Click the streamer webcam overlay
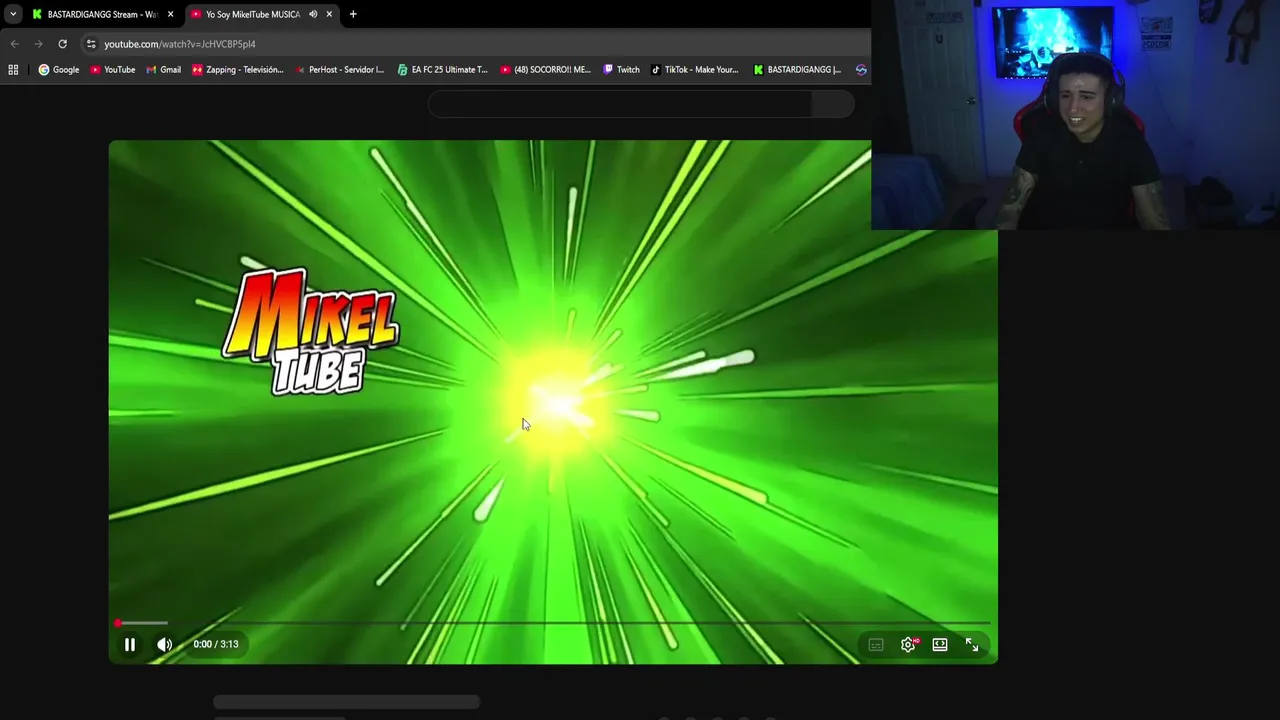Viewport: 1280px width, 720px height. click(x=1075, y=115)
